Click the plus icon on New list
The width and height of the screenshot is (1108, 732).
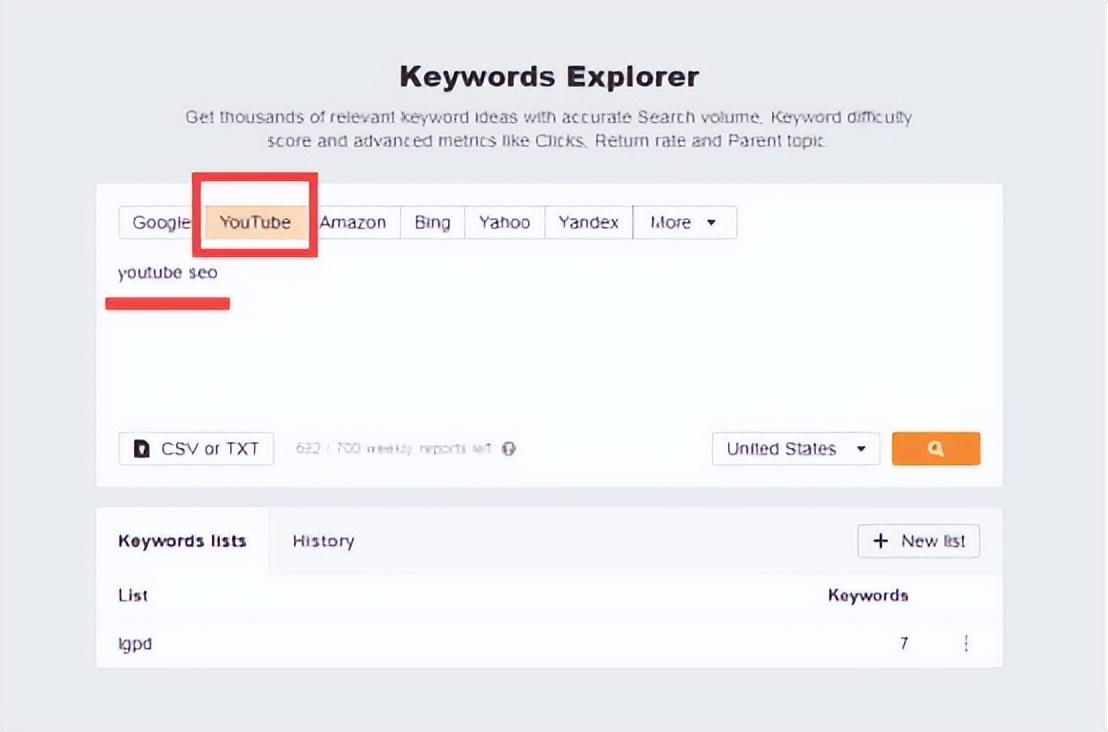point(880,541)
